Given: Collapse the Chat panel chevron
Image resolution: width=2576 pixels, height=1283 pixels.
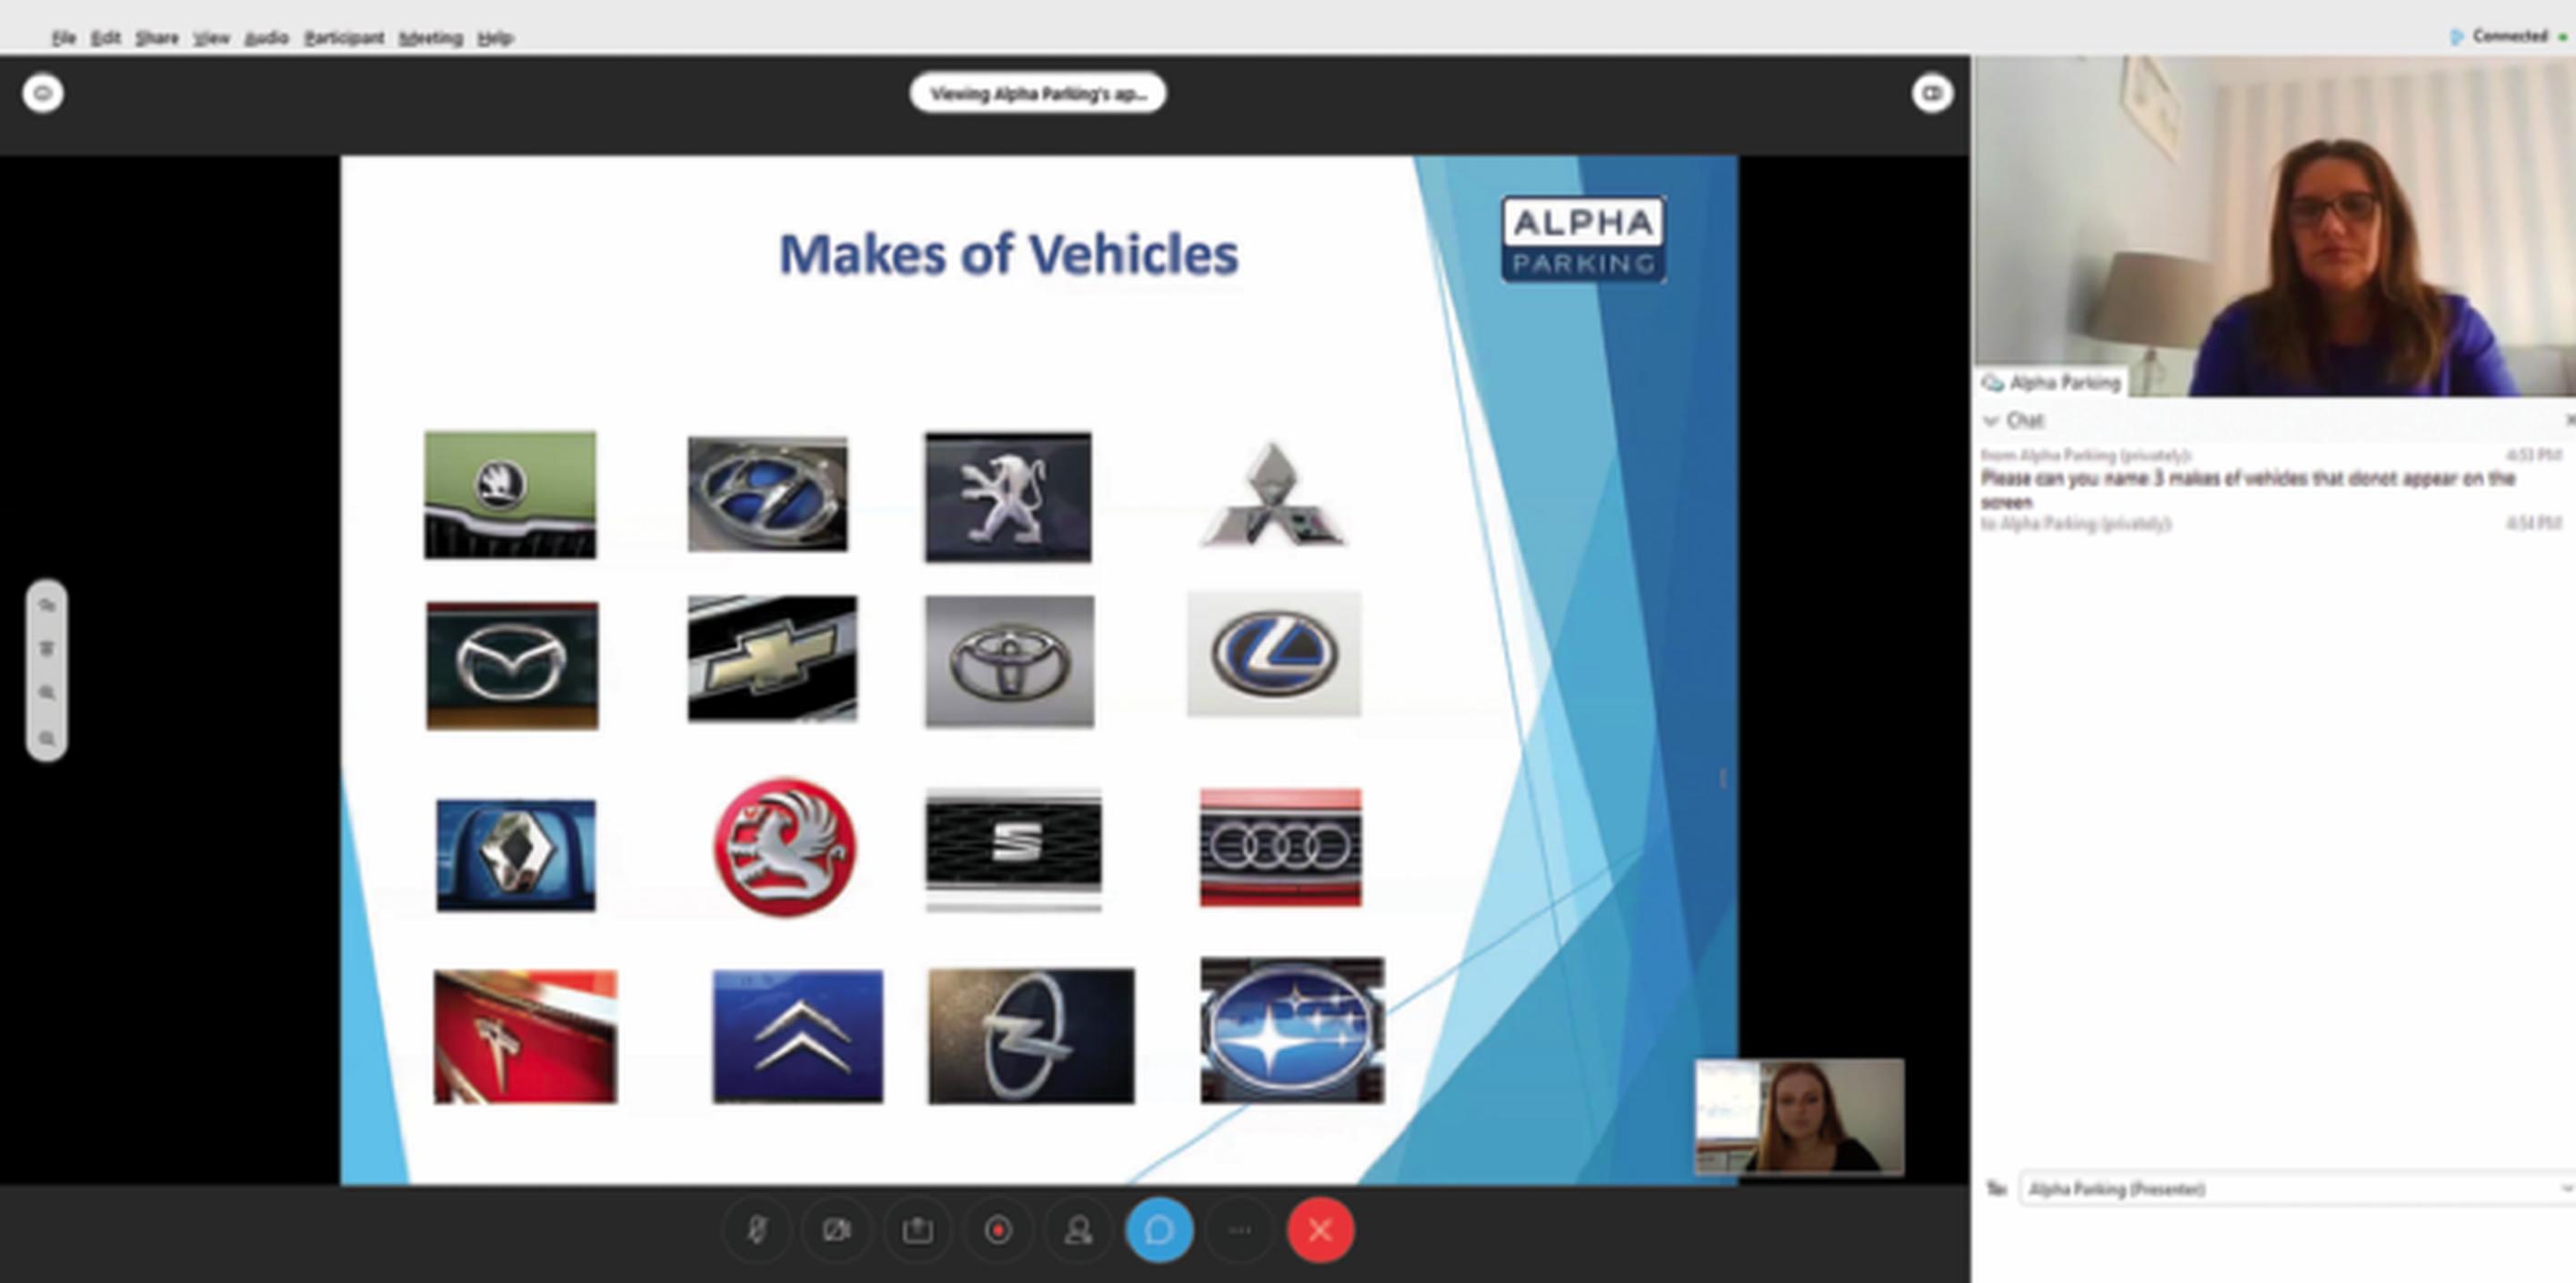Looking at the screenshot, I should [1991, 421].
